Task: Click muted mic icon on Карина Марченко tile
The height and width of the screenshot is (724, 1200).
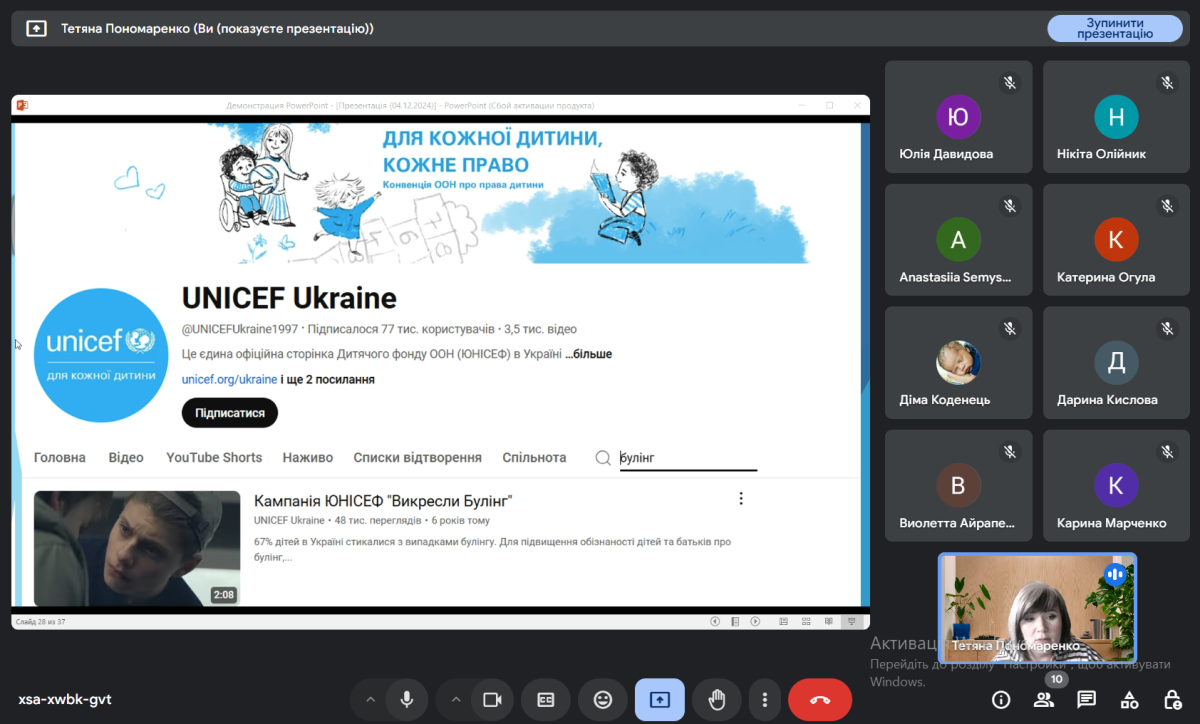Action: click(1167, 452)
